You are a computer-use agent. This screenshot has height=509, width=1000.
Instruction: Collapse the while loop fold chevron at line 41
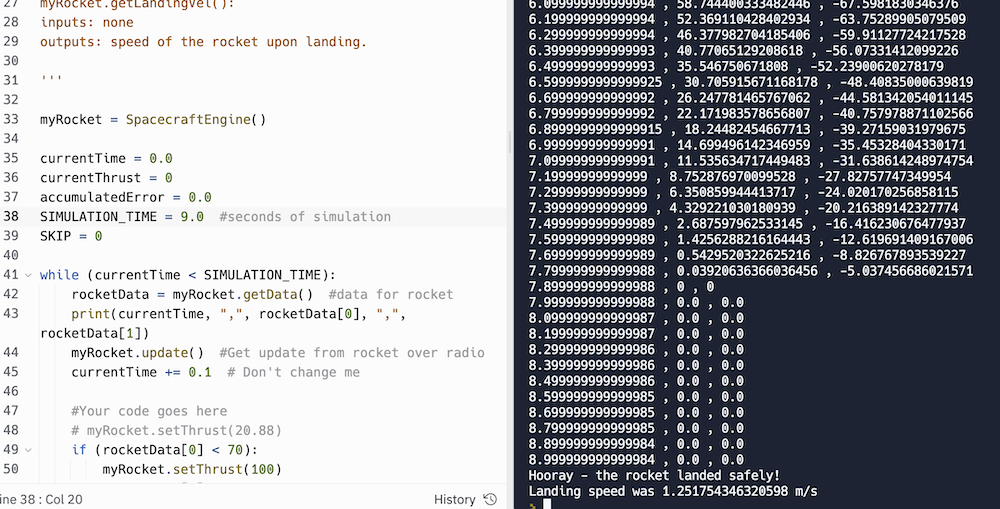tap(28, 275)
